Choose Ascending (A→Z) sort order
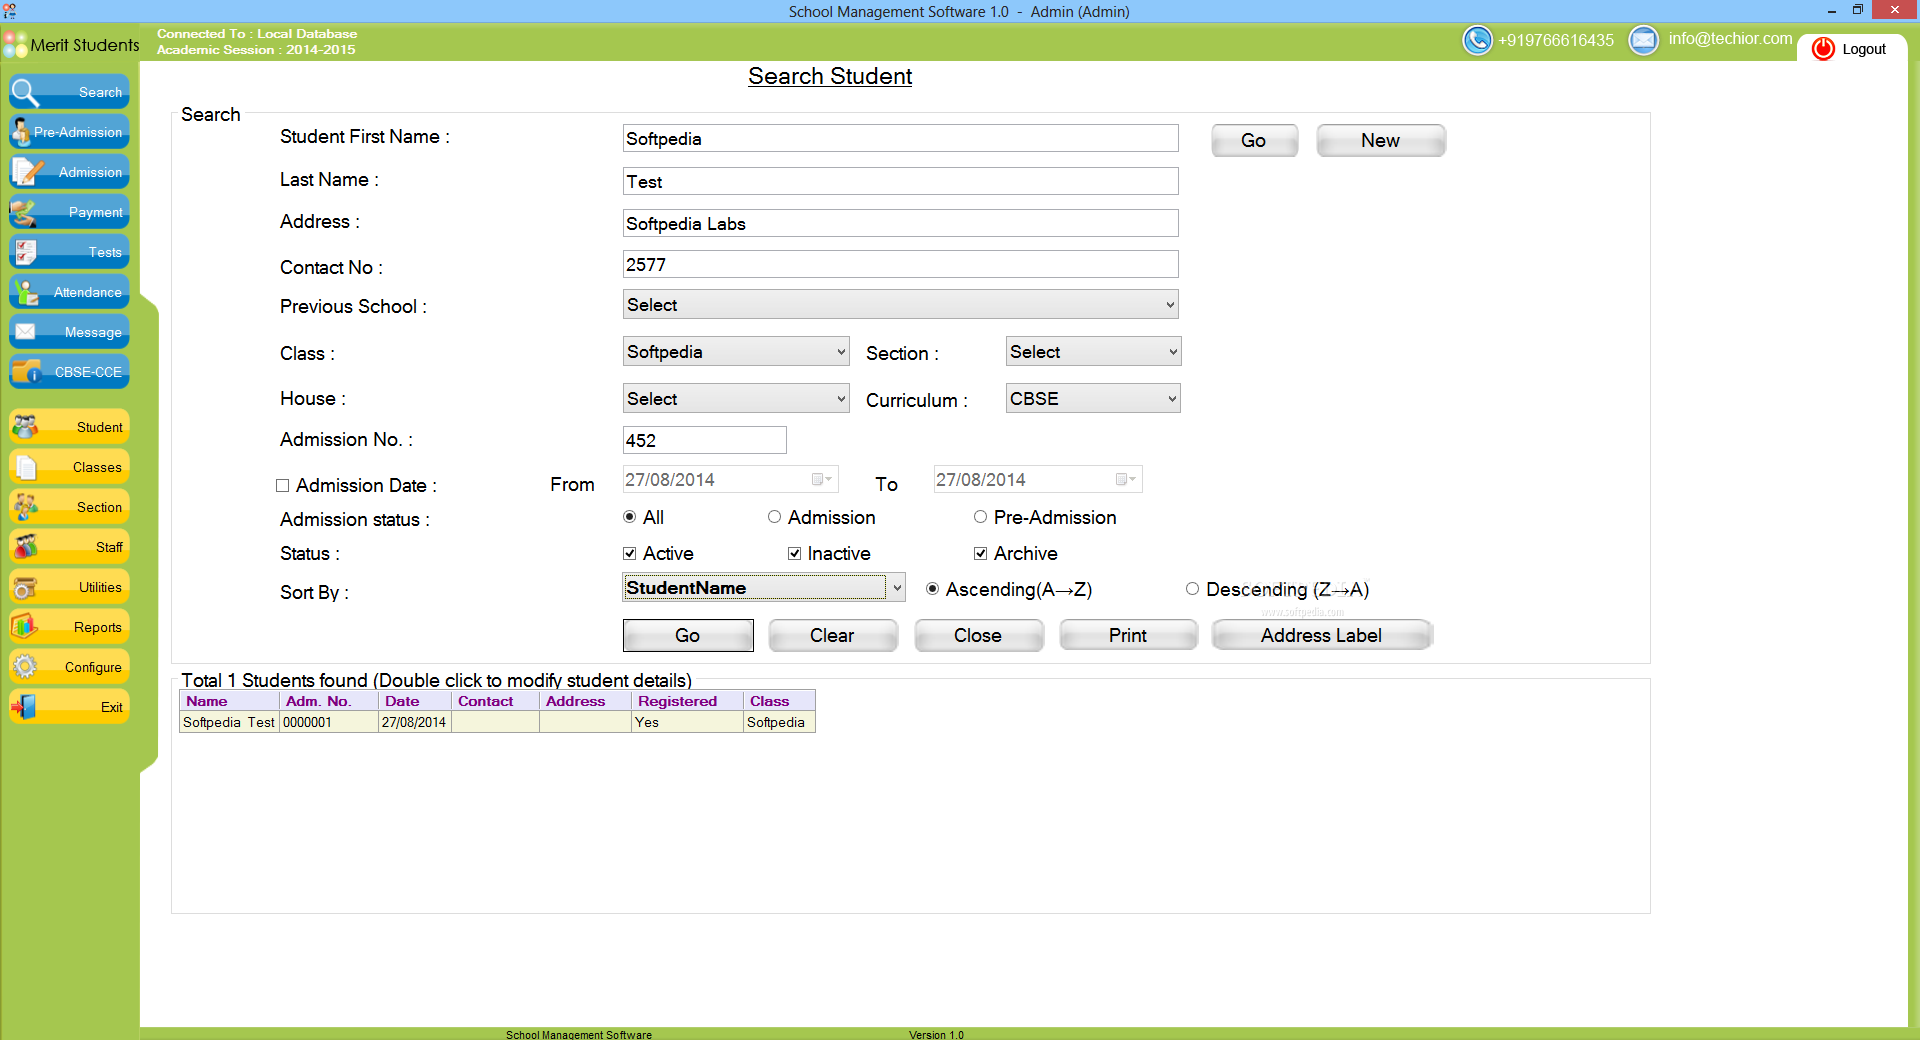1920x1040 pixels. point(932,589)
